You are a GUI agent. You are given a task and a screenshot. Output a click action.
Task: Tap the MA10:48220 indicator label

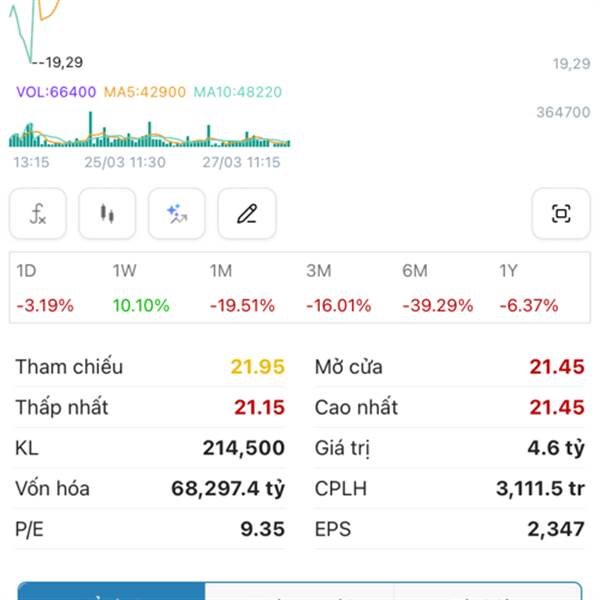point(238,92)
